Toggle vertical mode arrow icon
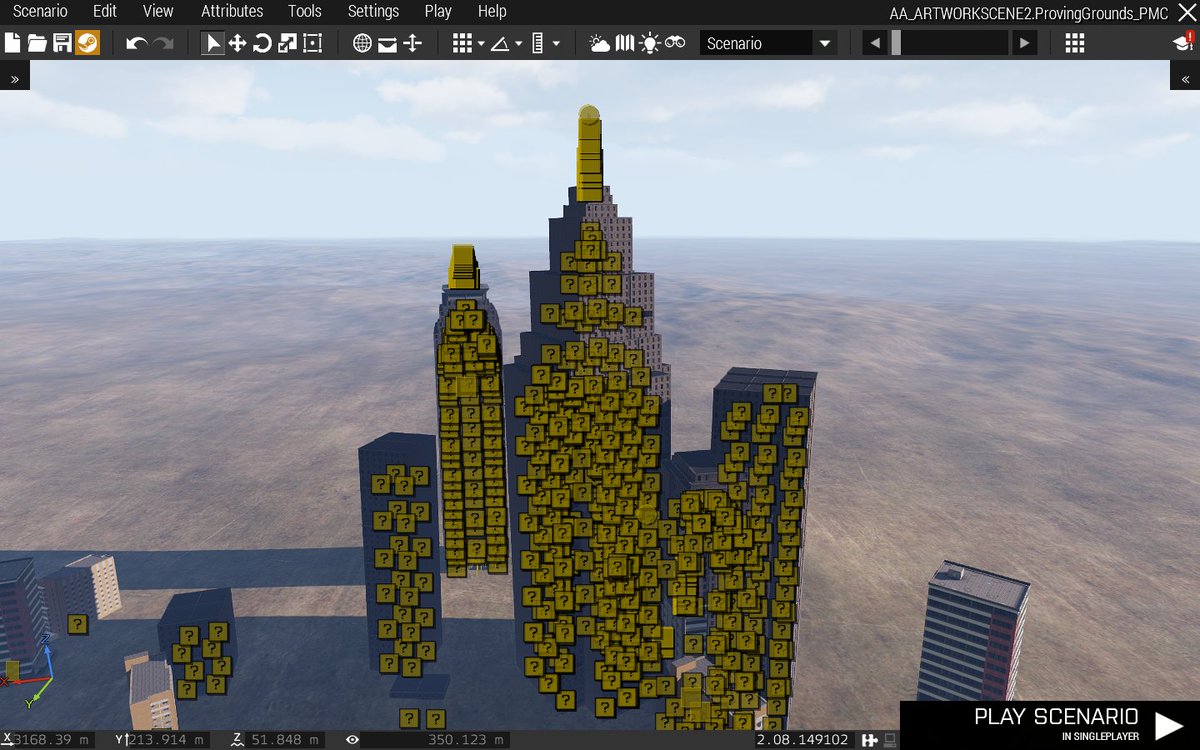Viewport: 1200px width, 750px height. coord(412,43)
